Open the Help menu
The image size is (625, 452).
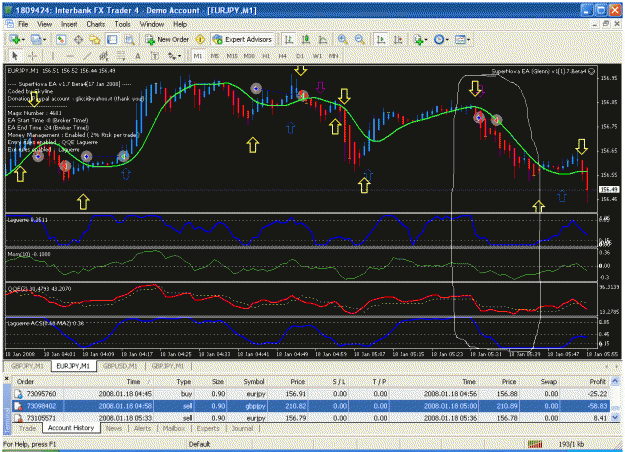click(180, 24)
